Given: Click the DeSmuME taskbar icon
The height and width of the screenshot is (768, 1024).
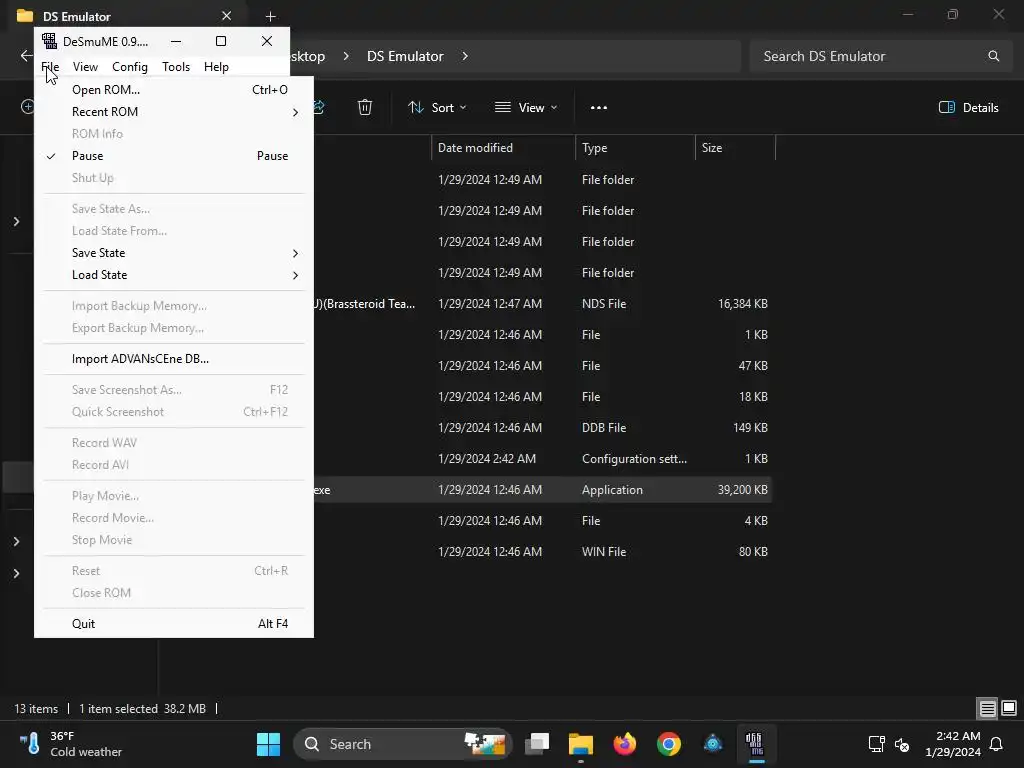Looking at the screenshot, I should pos(755,744).
